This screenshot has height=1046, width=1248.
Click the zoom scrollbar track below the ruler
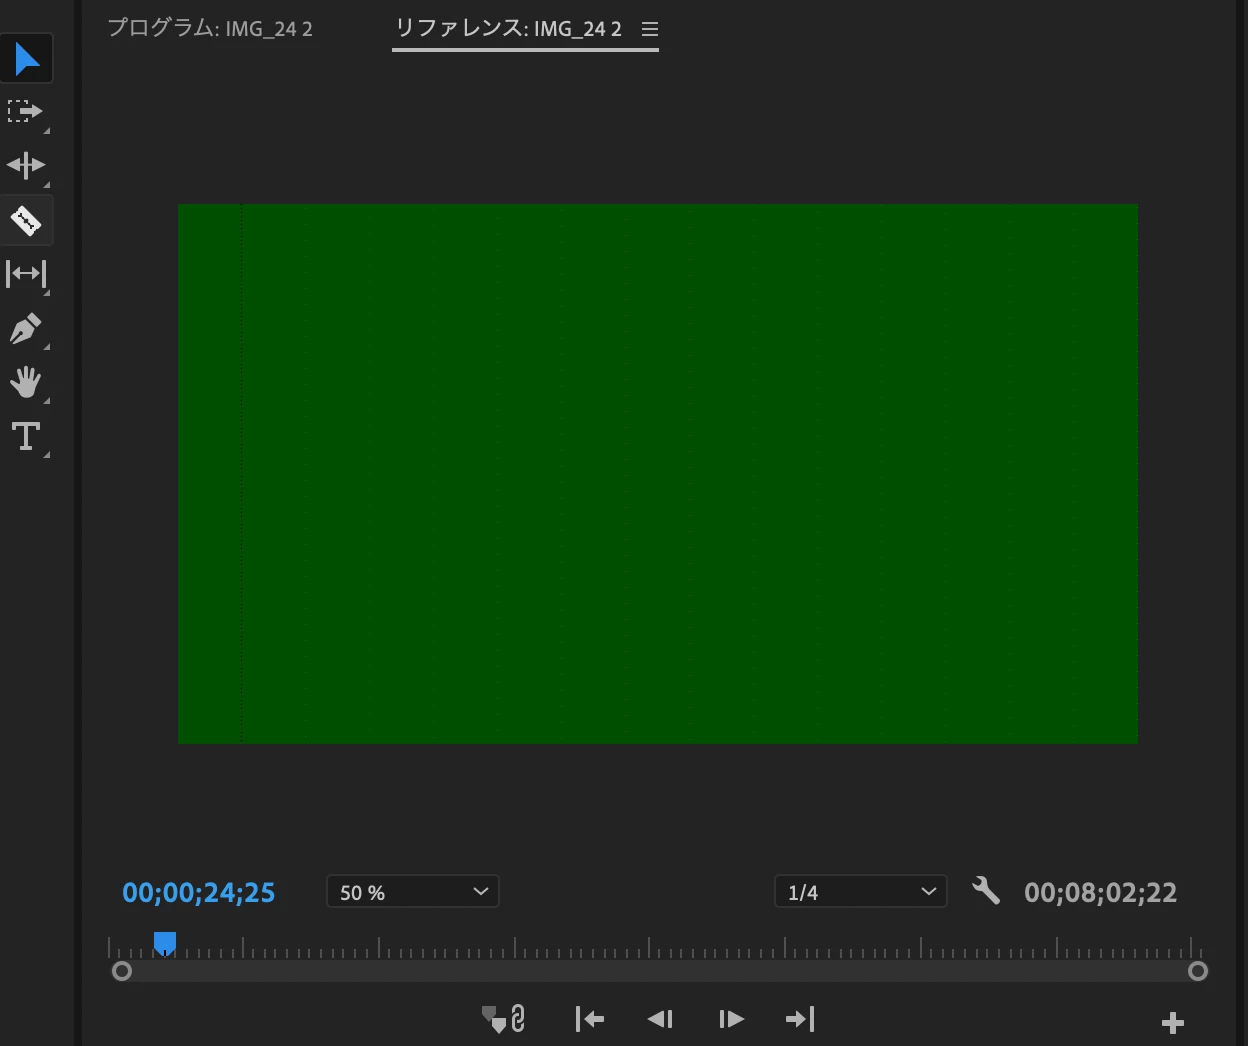click(660, 971)
